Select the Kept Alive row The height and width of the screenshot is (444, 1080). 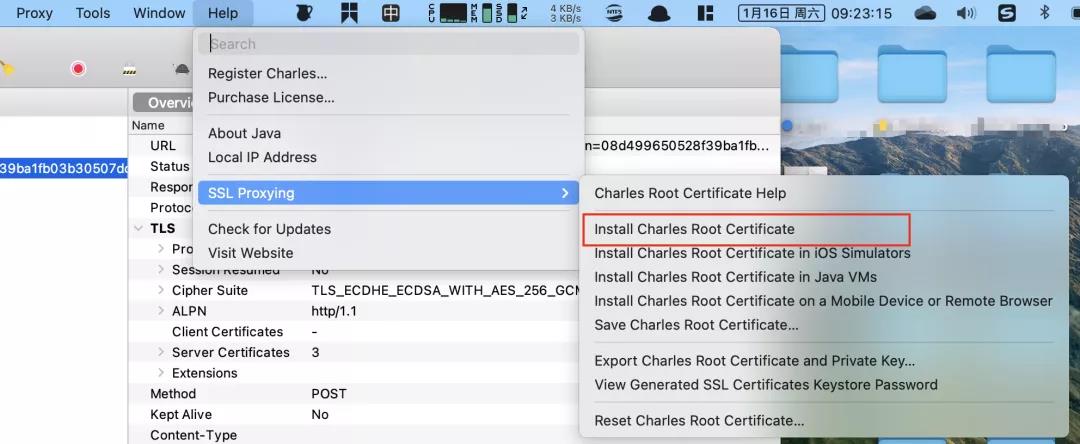tap(455, 414)
